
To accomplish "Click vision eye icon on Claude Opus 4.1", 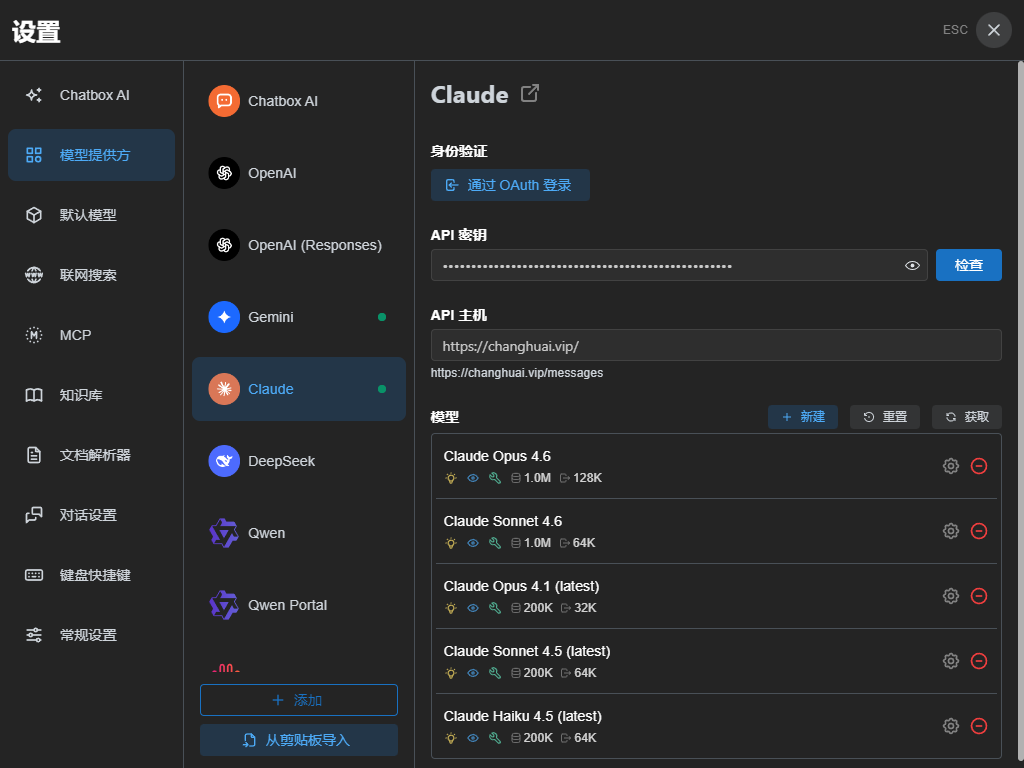I will coord(473,608).
